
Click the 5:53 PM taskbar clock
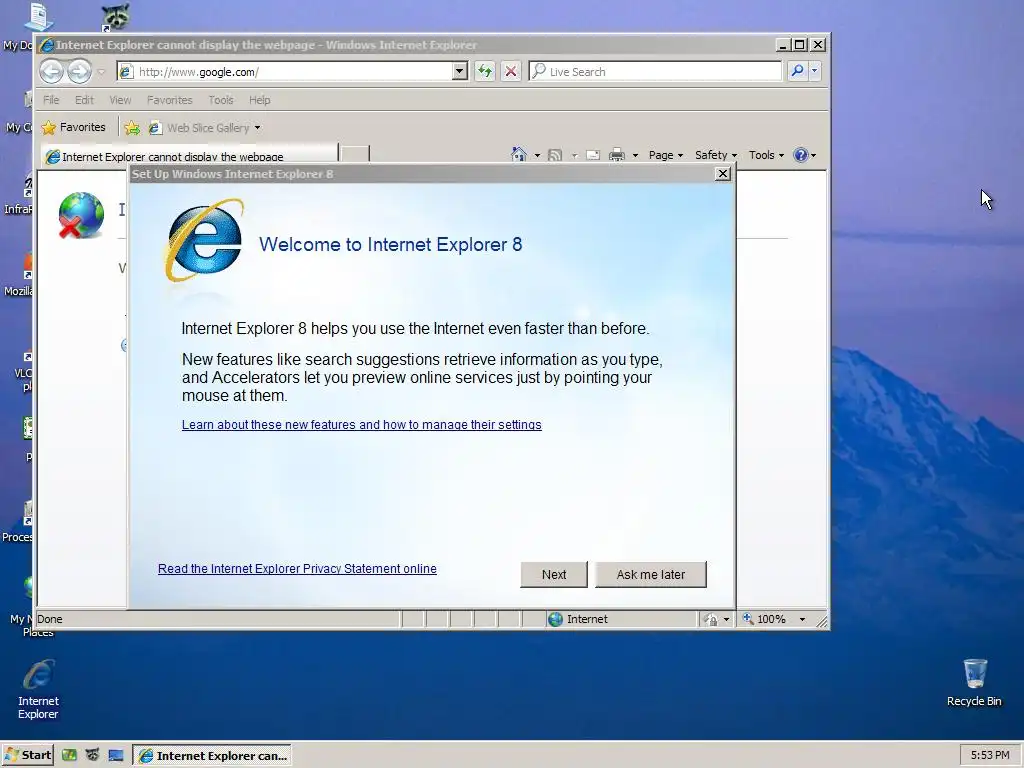coord(989,755)
